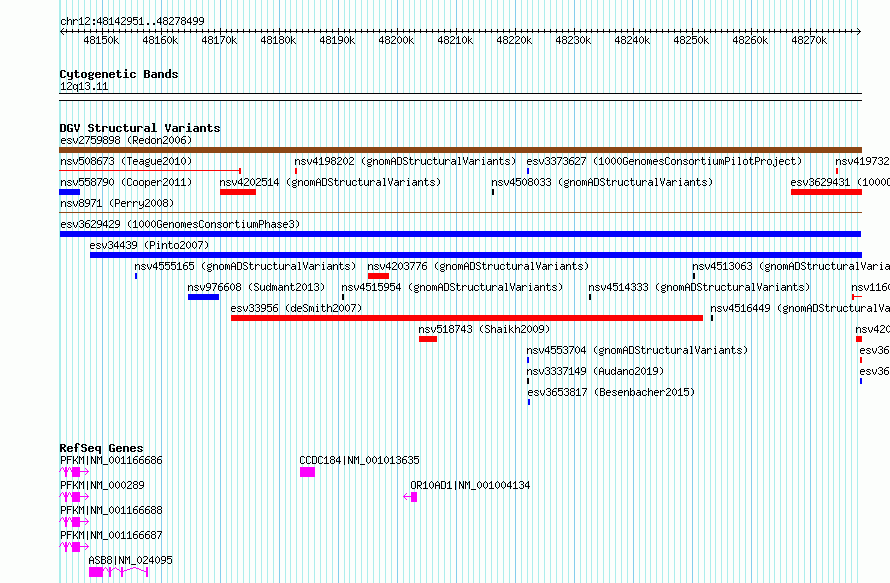This screenshot has width=890, height=583.
Task: Select the red nsv4203776 variant block
Action: coord(379,276)
